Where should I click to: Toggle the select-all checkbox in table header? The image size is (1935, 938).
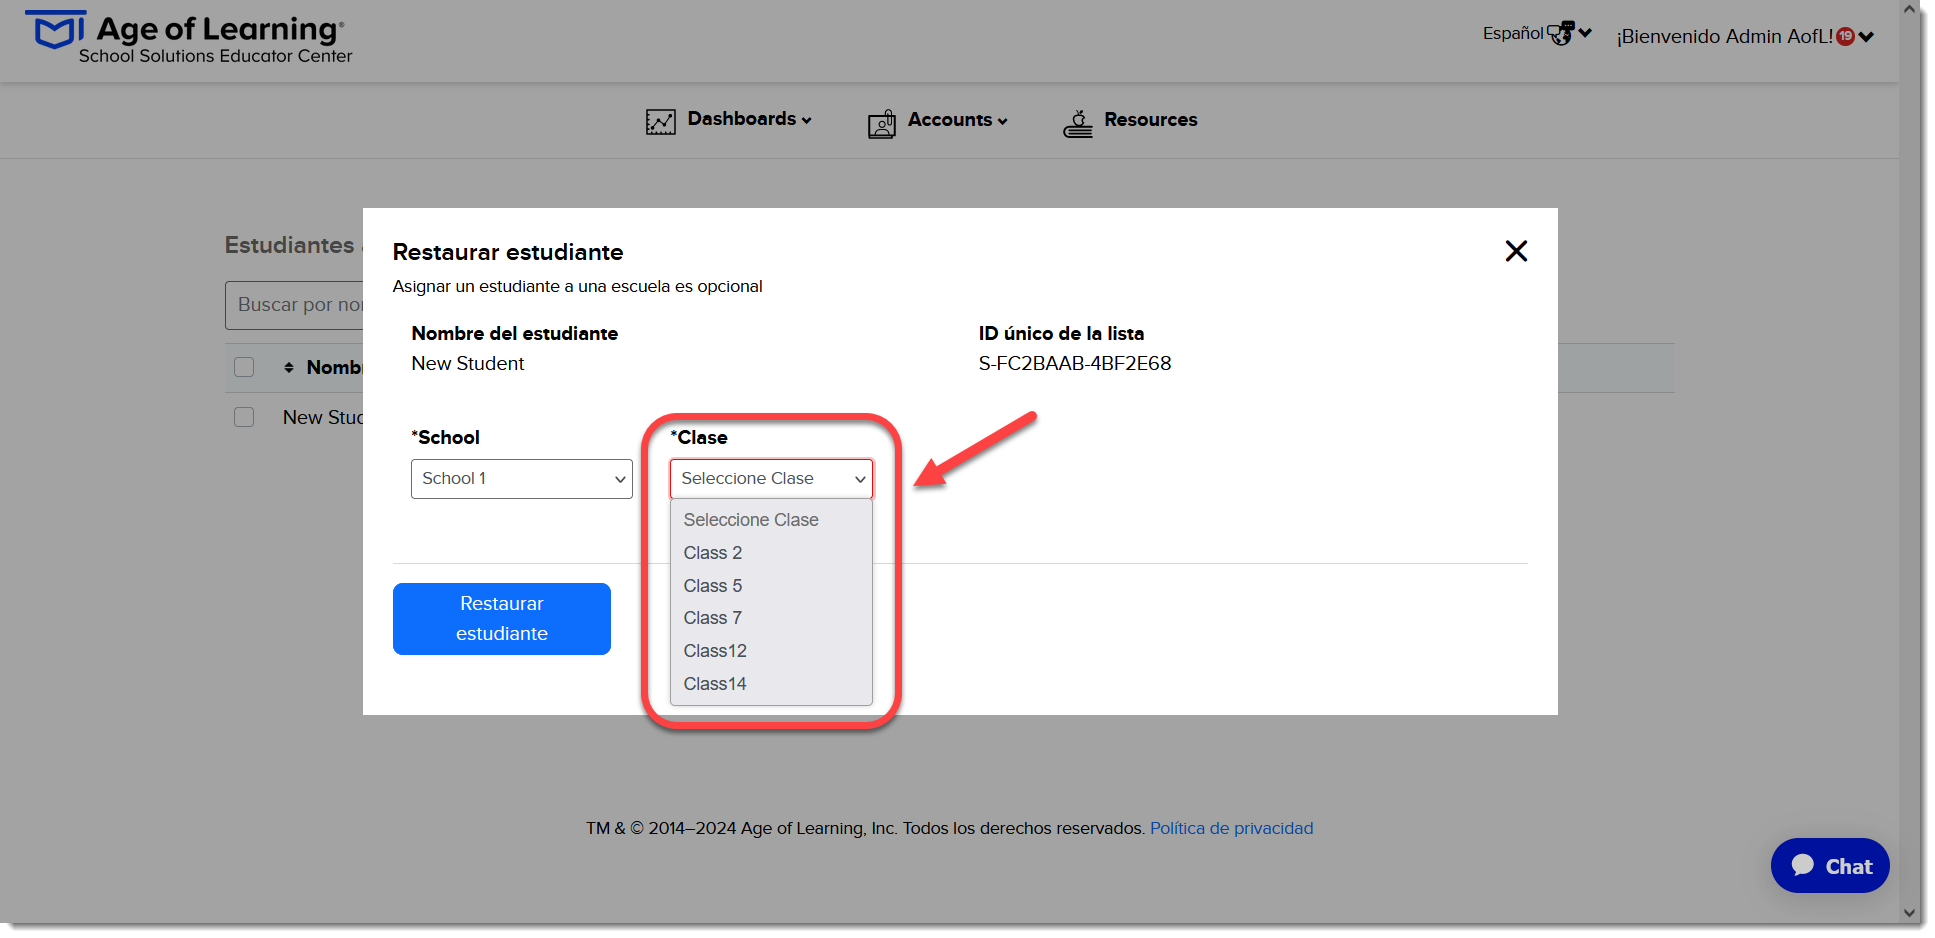tap(244, 367)
